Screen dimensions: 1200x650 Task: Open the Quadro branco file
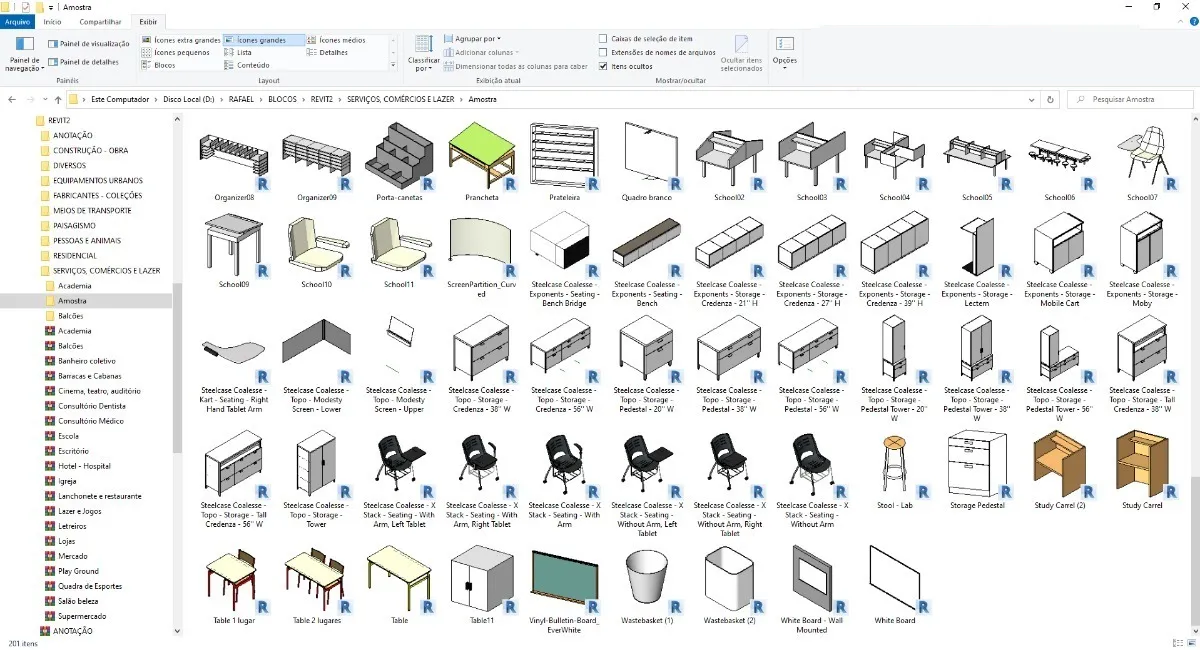tap(647, 163)
